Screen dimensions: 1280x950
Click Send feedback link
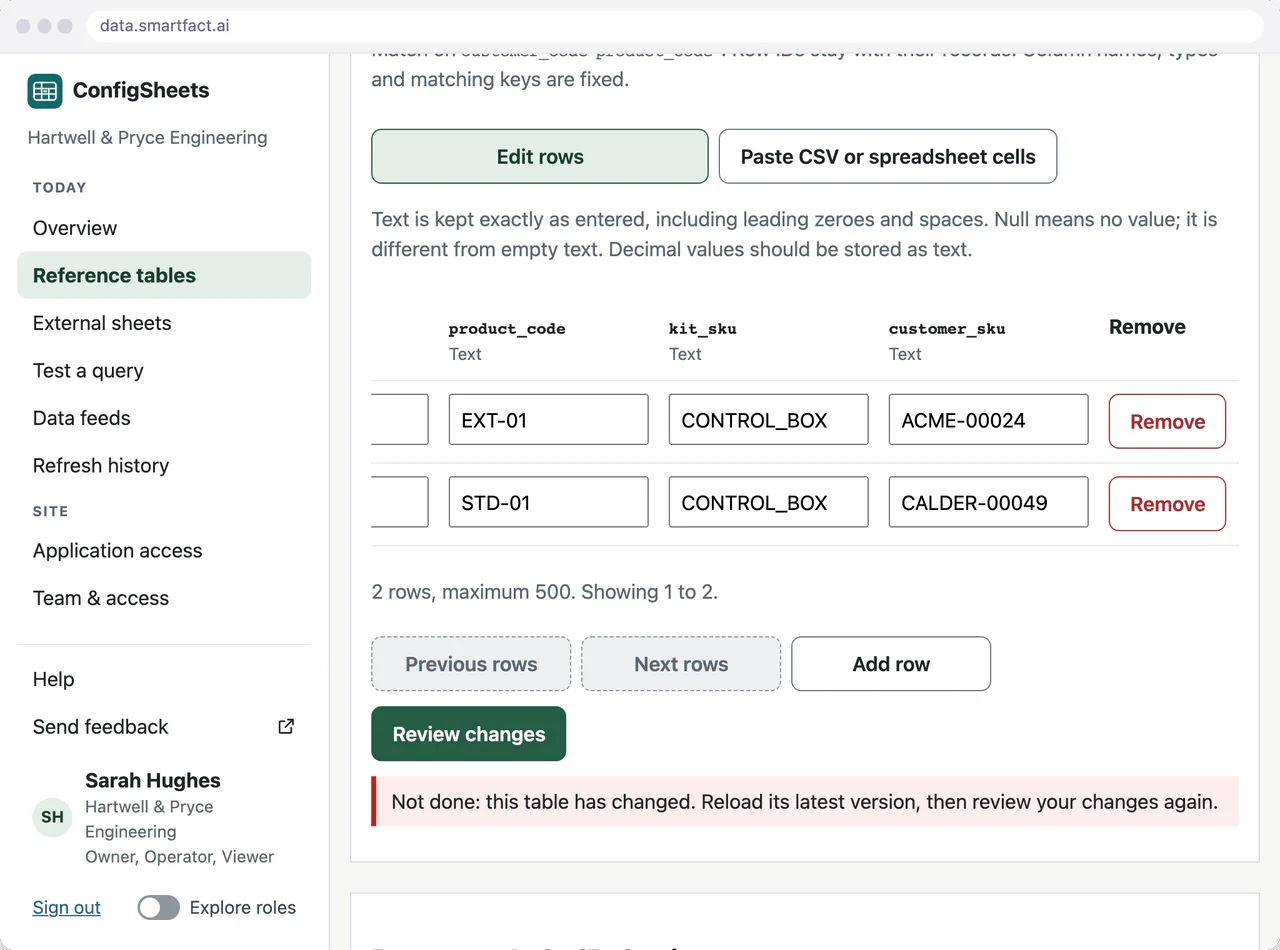click(x=164, y=727)
